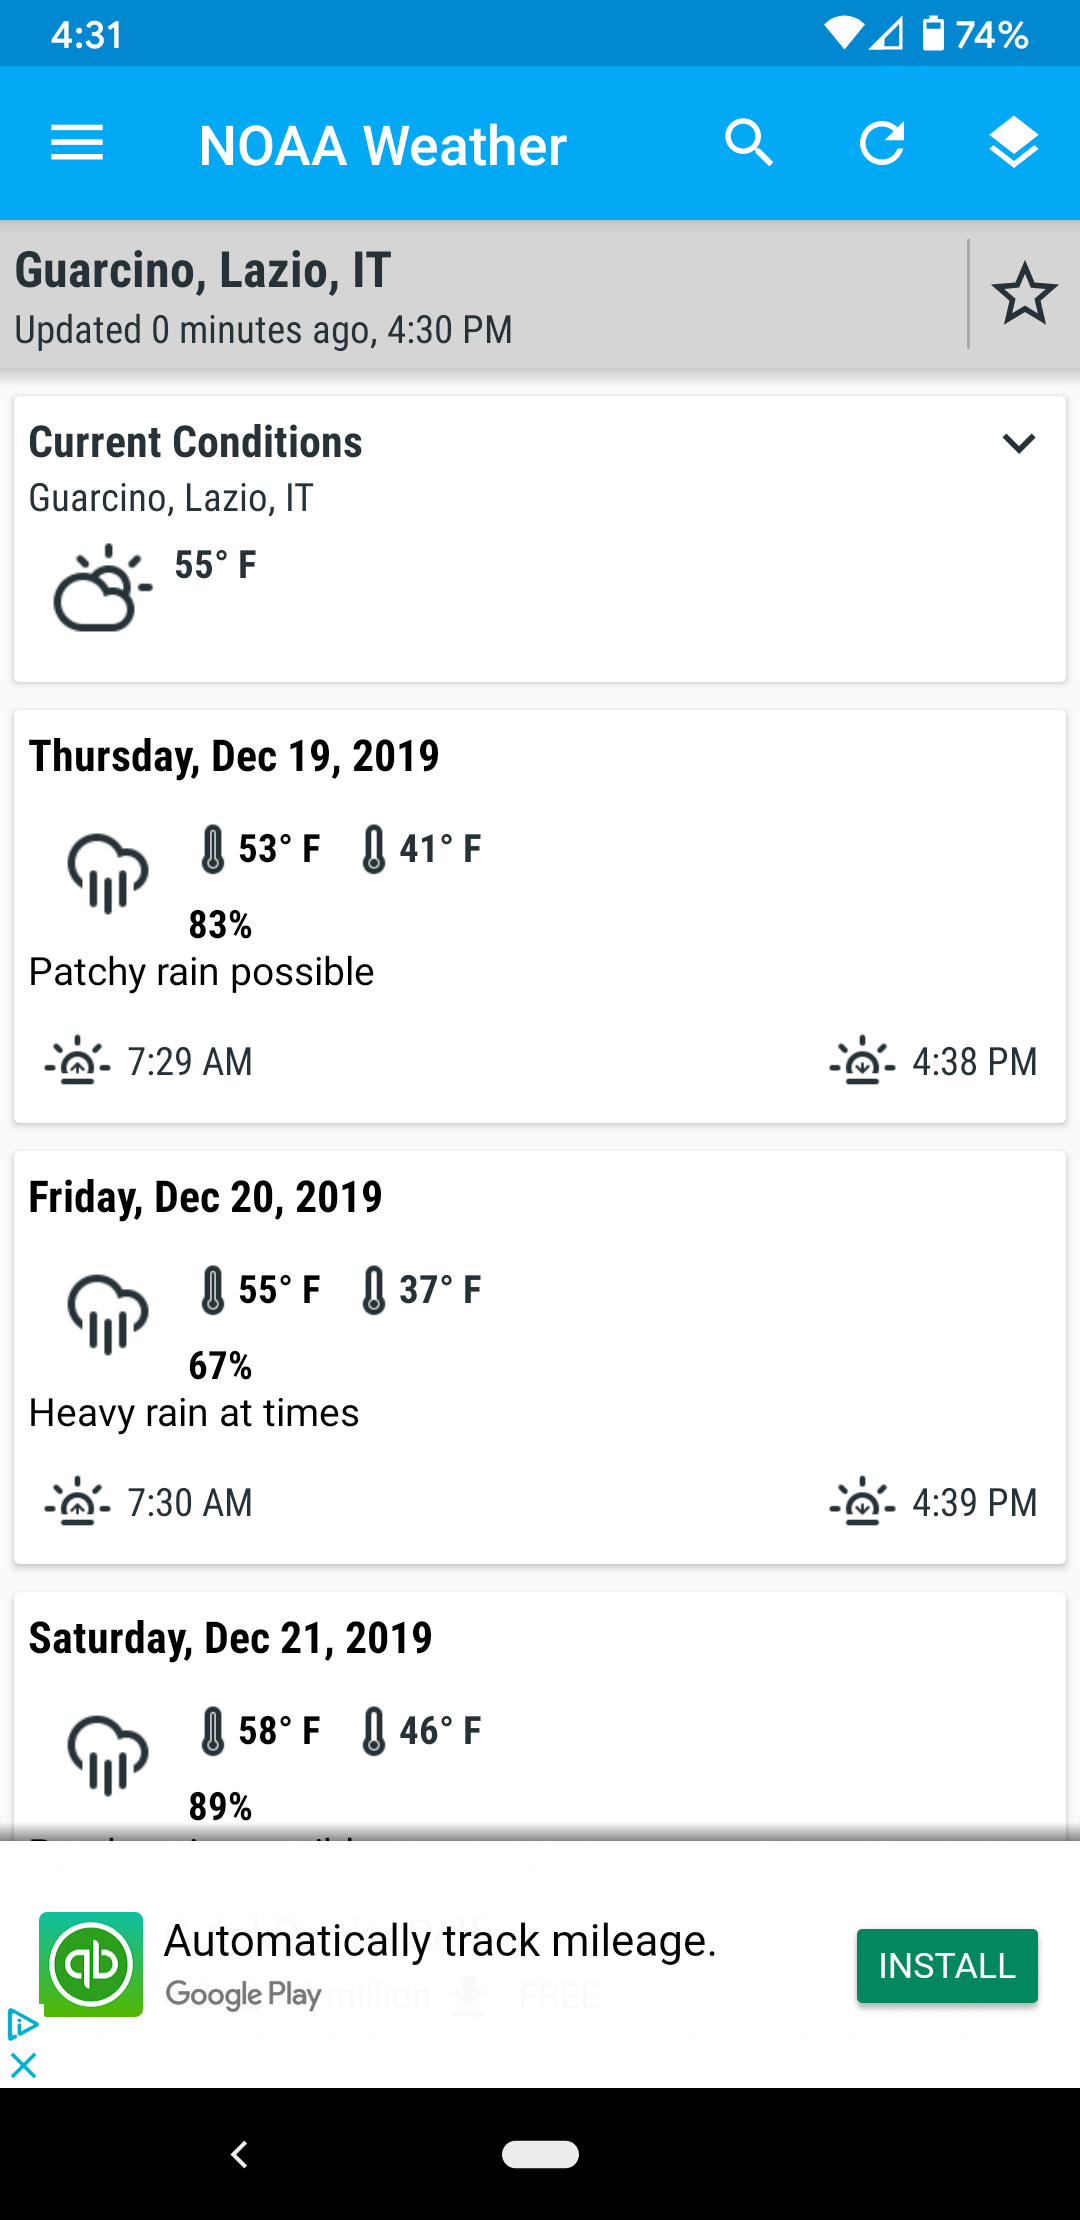Tap Thursday's rain cloud icon
1080x2220 pixels.
[x=108, y=871]
